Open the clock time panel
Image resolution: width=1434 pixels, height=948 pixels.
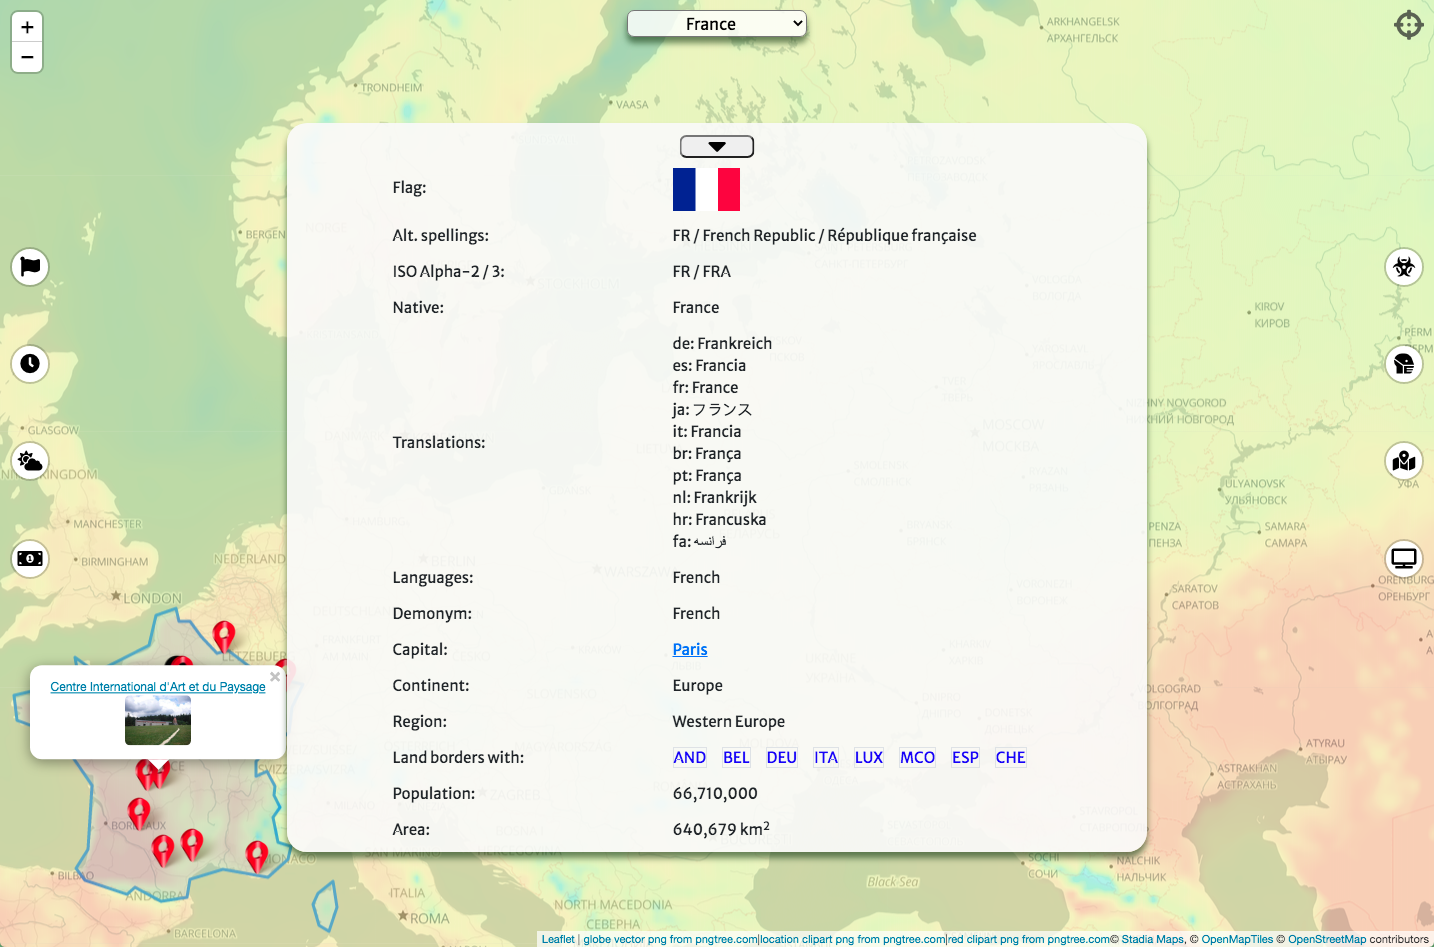pos(30,363)
